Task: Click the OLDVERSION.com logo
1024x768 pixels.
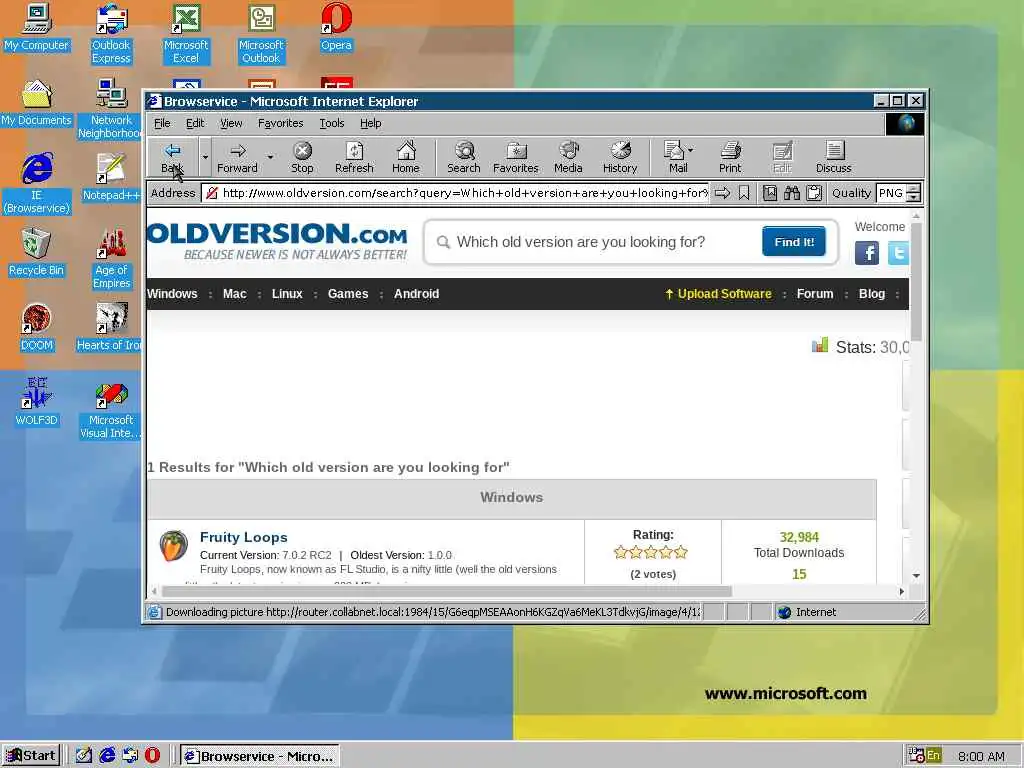Action: click(278, 241)
